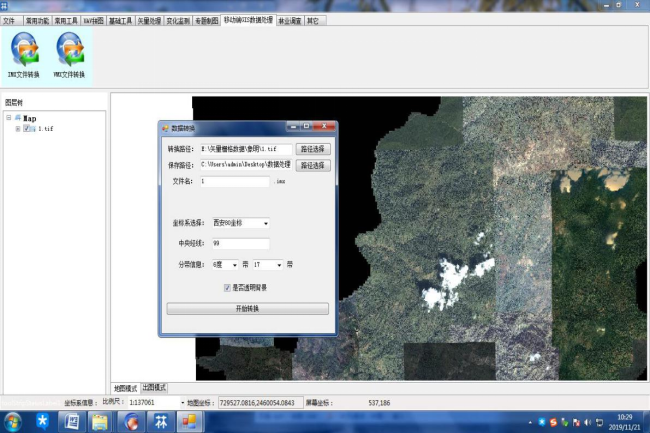Click the 文件名 input field

pyautogui.click(x=233, y=181)
